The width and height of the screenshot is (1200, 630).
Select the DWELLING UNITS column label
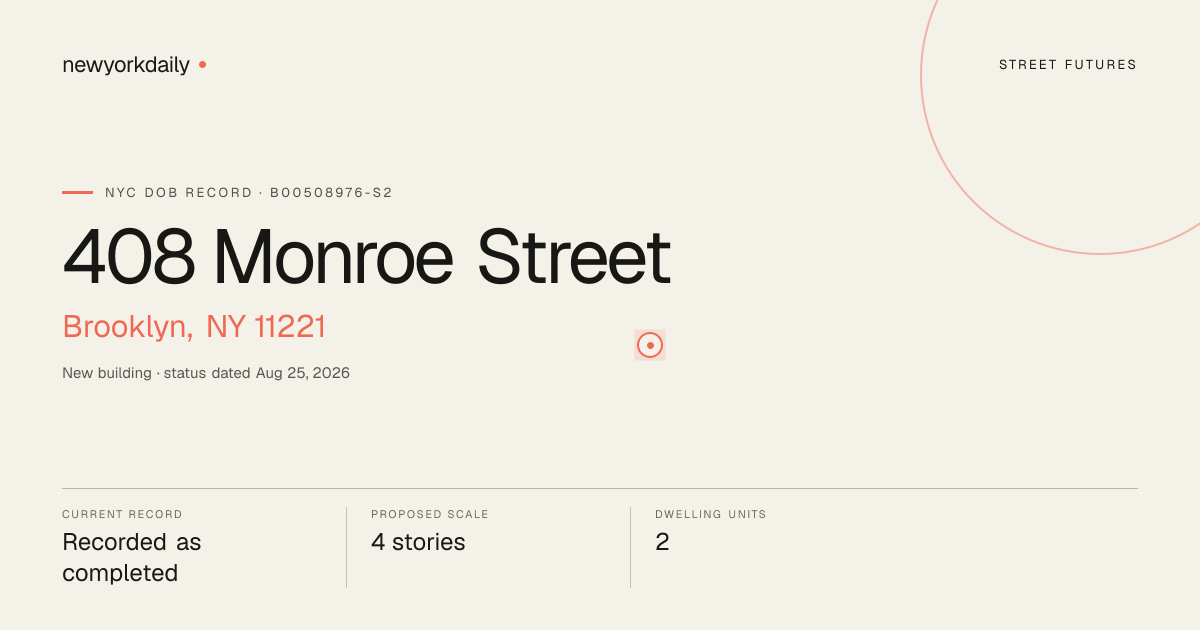[x=711, y=514]
